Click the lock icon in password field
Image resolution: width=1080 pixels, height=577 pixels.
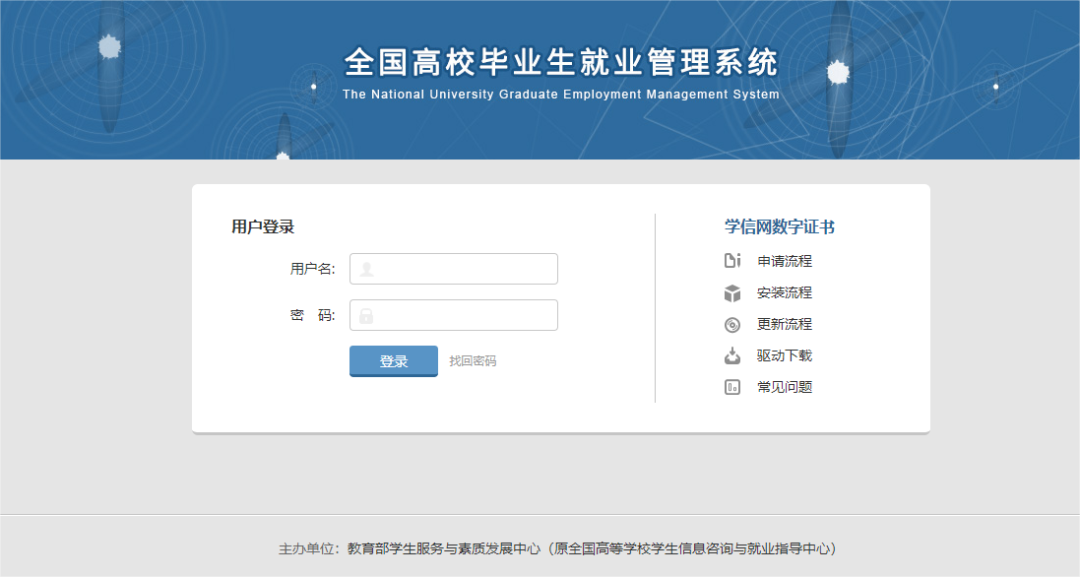pyautogui.click(x=367, y=316)
